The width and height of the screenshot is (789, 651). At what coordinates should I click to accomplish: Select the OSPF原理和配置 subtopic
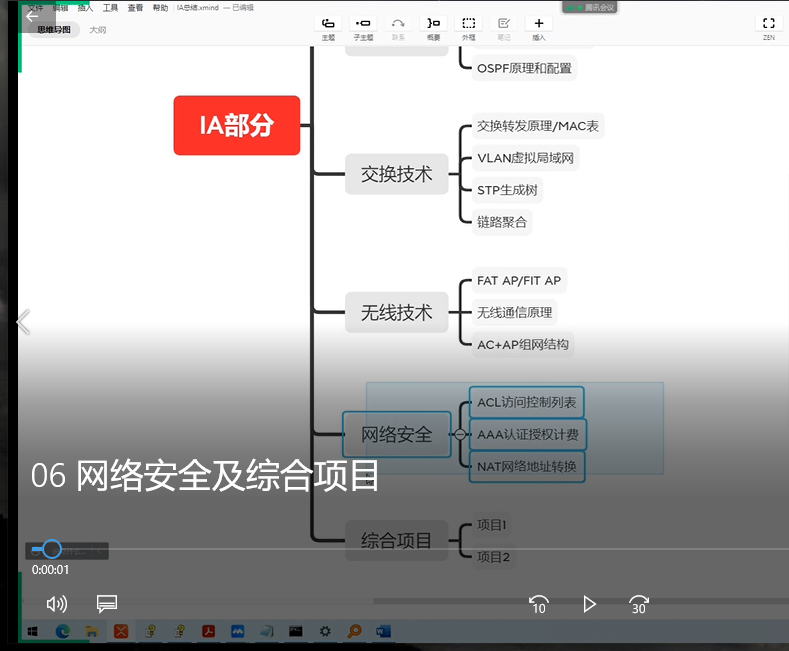(524, 68)
